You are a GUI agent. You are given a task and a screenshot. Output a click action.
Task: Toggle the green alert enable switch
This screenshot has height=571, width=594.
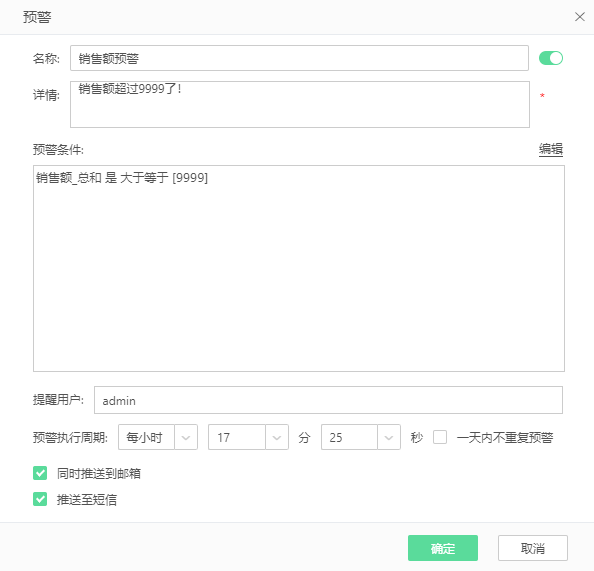tap(551, 58)
